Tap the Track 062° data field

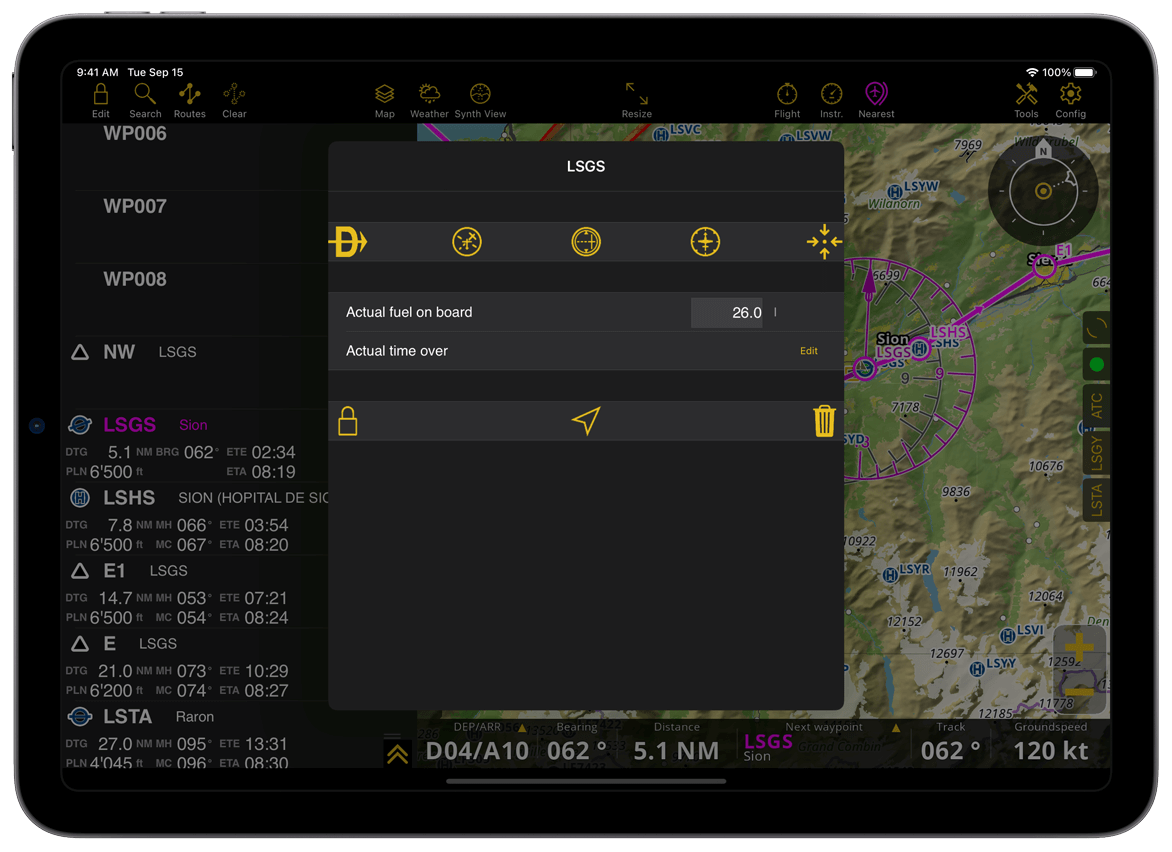pos(951,744)
